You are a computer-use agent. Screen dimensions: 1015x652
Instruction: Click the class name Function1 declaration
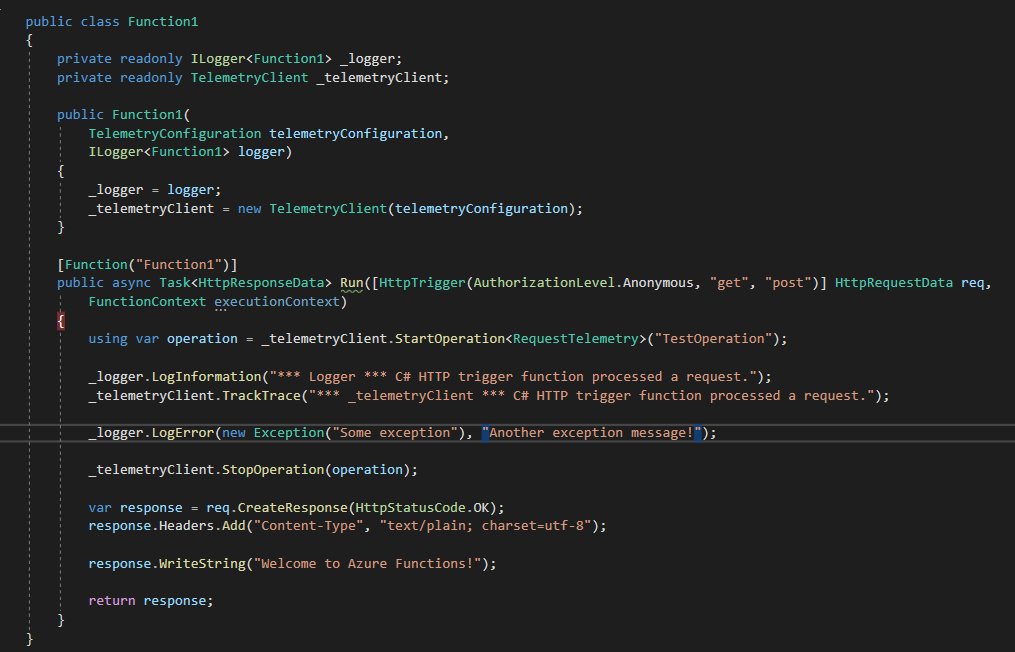[163, 20]
